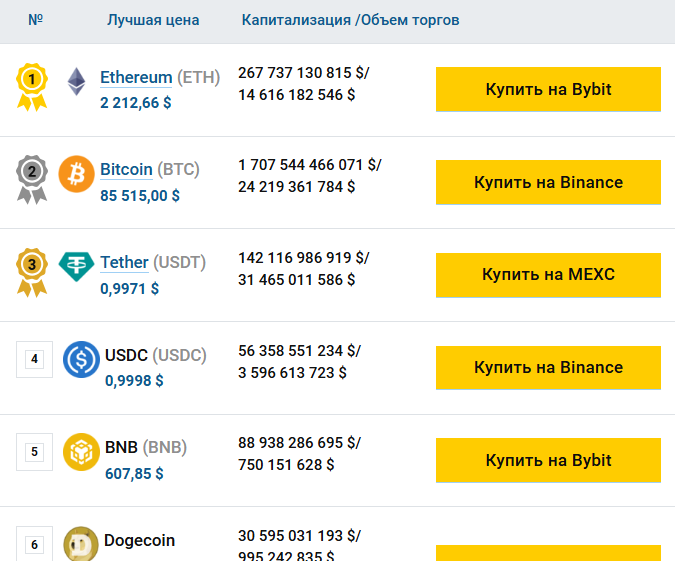675x561 pixels.
Task: Sort by Лучшая цена column header
Action: 153,20
